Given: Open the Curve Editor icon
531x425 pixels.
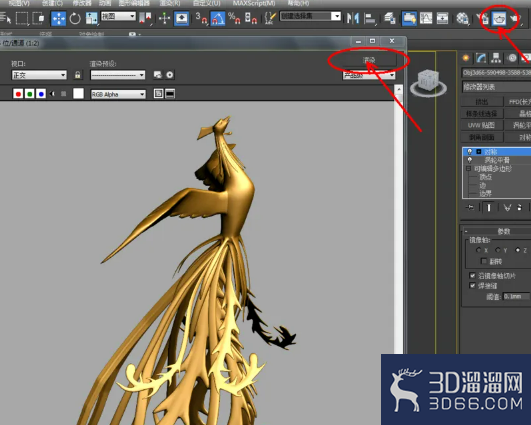Looking at the screenshot, I should [426, 18].
